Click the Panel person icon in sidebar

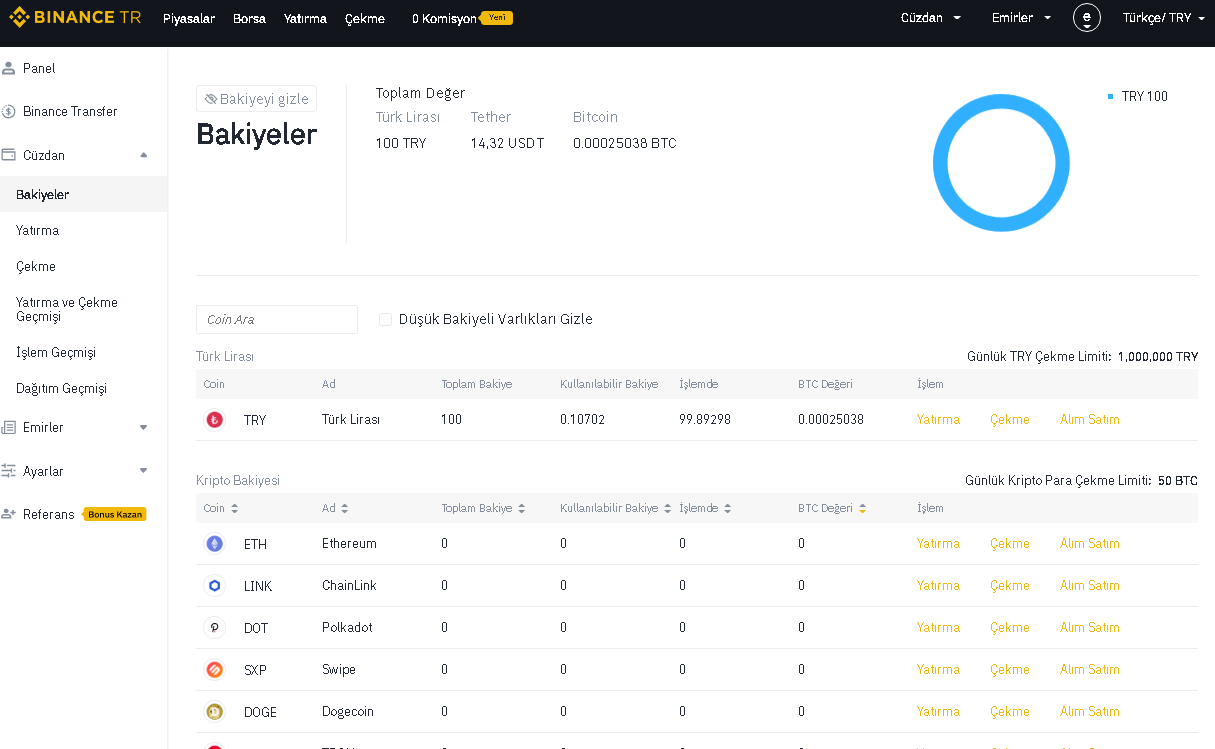[x=9, y=68]
